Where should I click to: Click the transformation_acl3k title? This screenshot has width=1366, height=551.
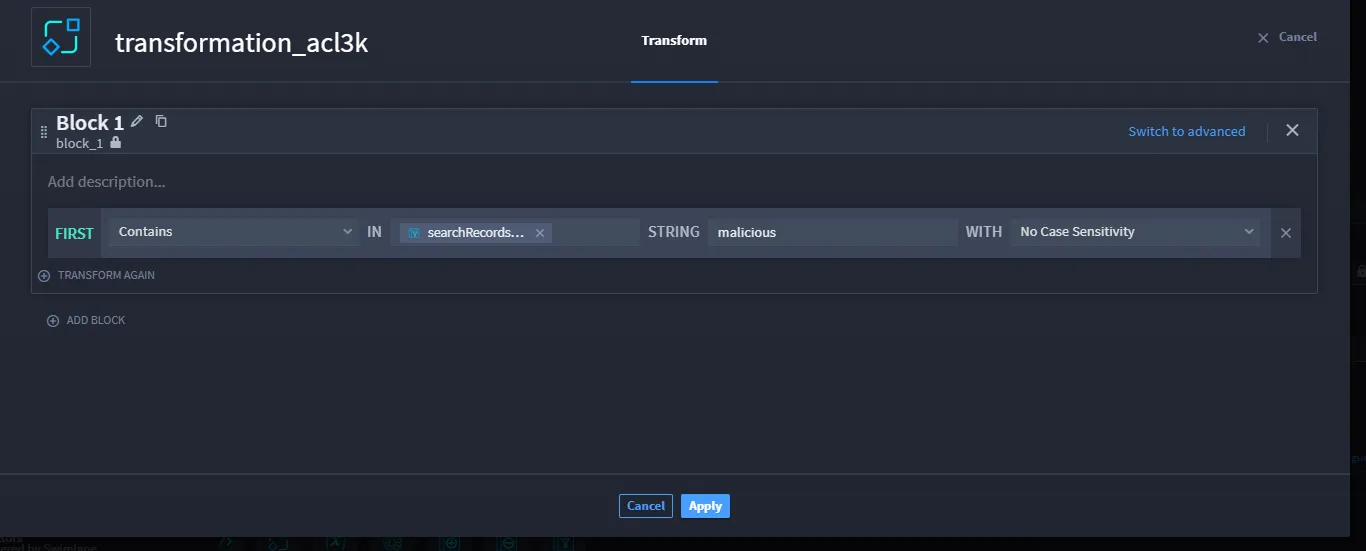[x=242, y=42]
